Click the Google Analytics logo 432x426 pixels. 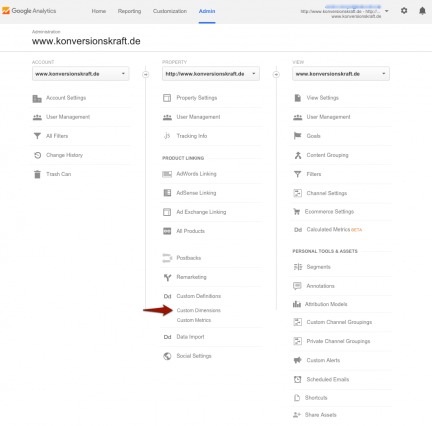tap(29, 11)
